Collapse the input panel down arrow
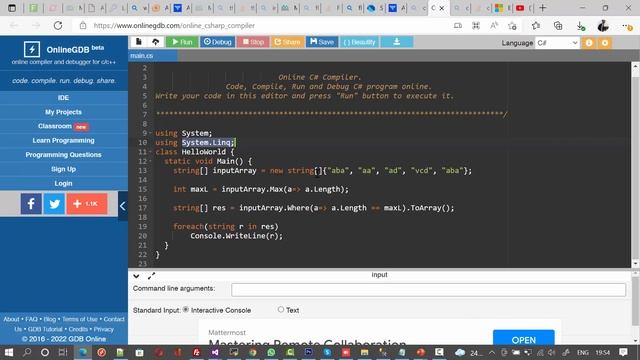Viewport: 640px width, 360px height. point(136,276)
